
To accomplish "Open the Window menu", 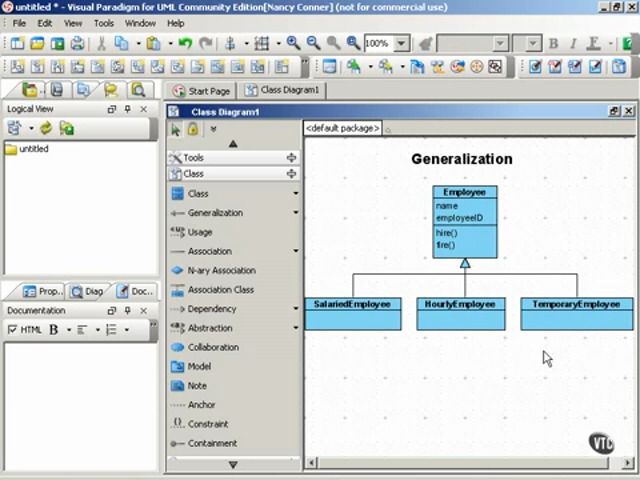I will tap(140, 23).
